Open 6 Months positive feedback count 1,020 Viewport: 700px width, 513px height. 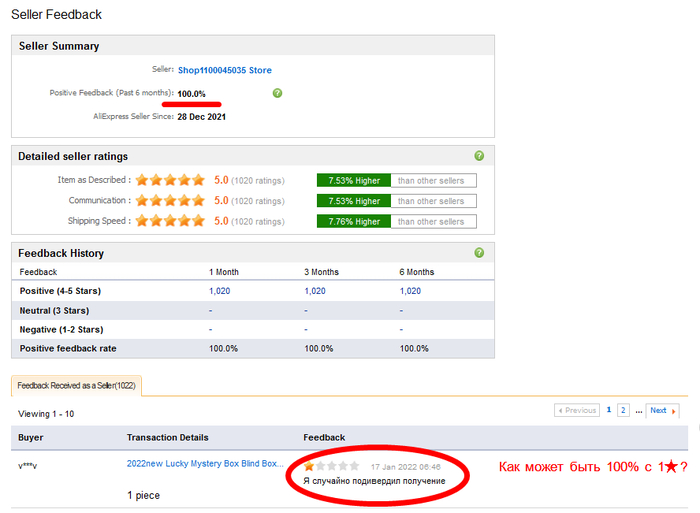pyautogui.click(x=410, y=291)
